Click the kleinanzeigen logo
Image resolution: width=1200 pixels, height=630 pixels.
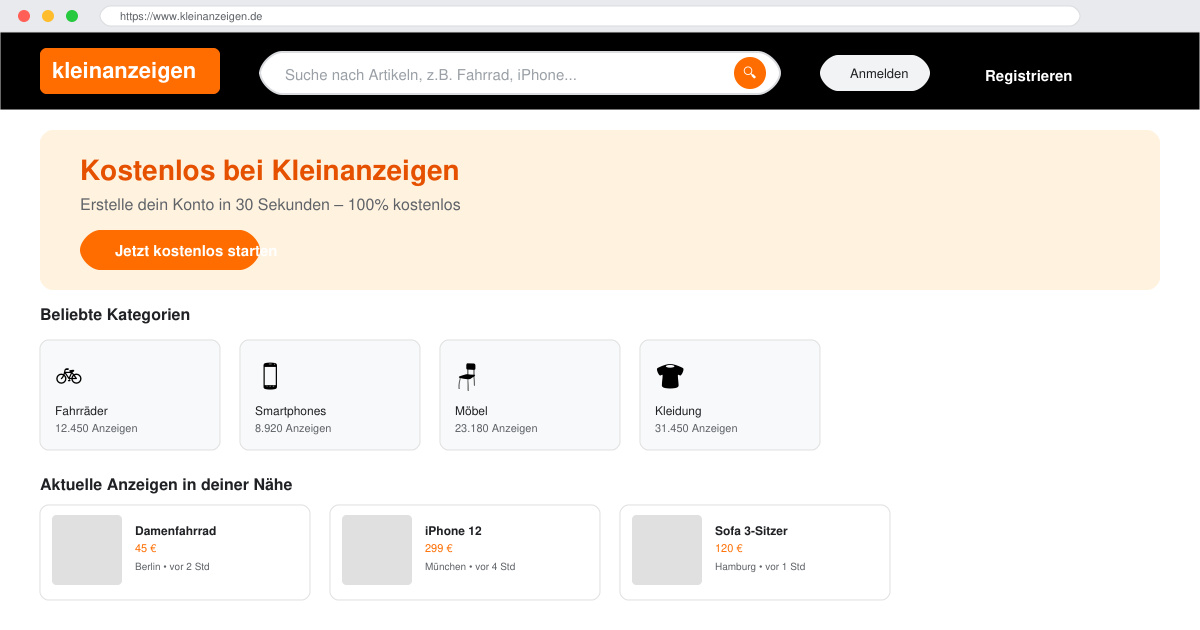point(130,71)
